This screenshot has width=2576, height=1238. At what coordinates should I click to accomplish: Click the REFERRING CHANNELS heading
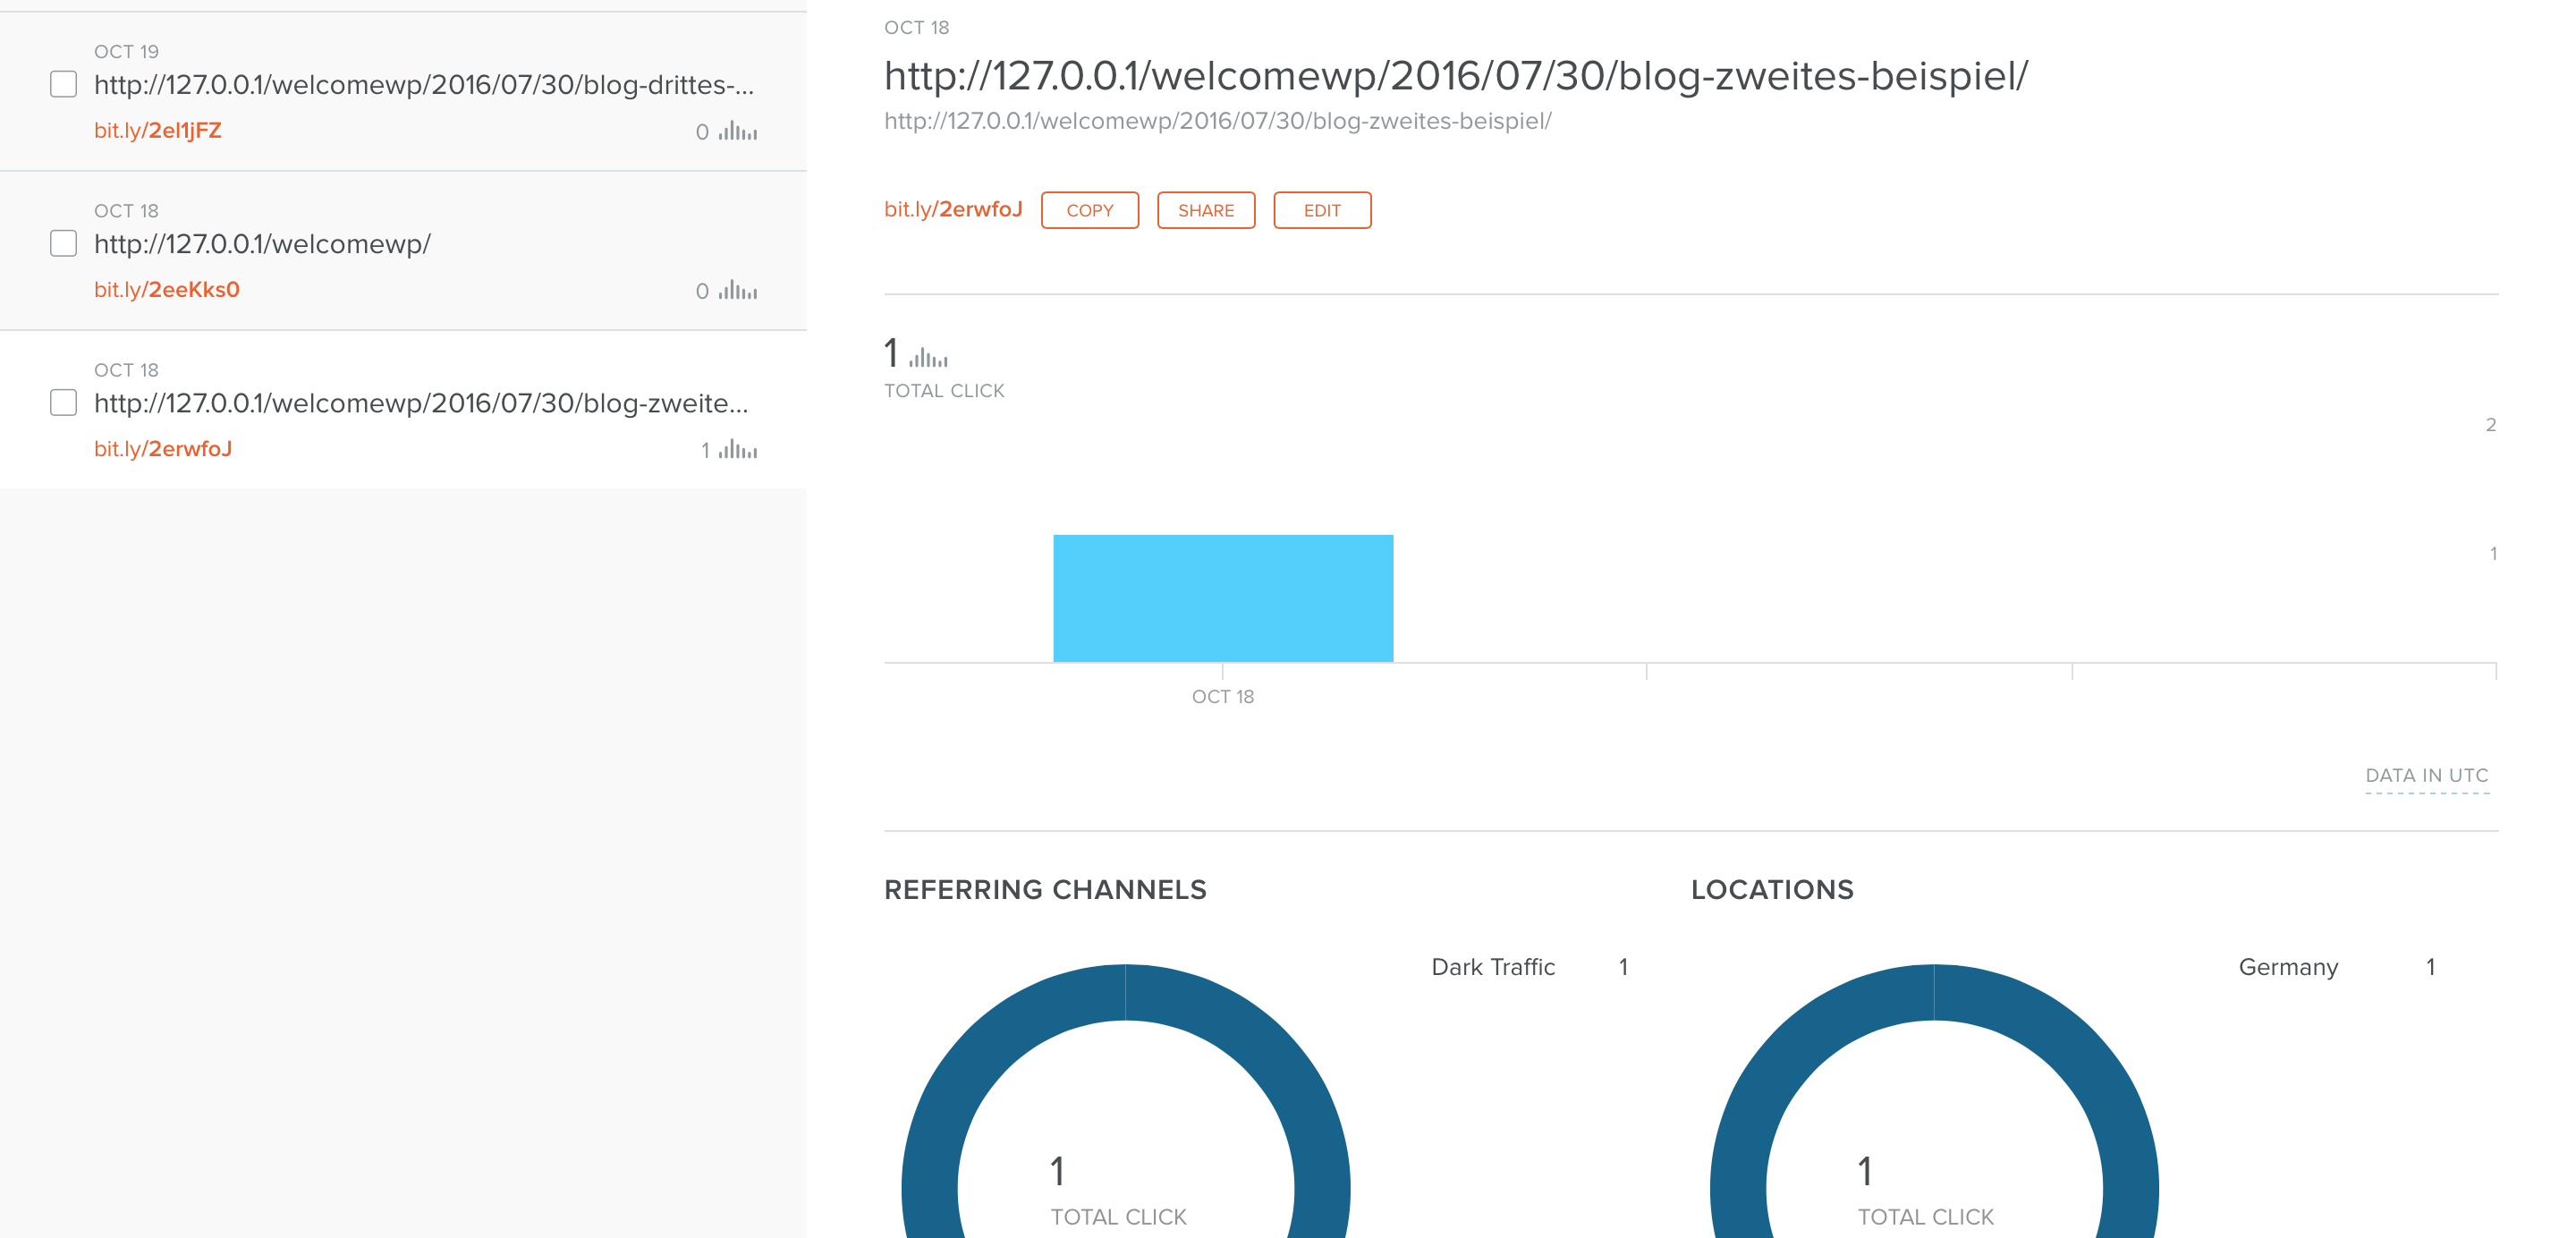click(x=1045, y=889)
